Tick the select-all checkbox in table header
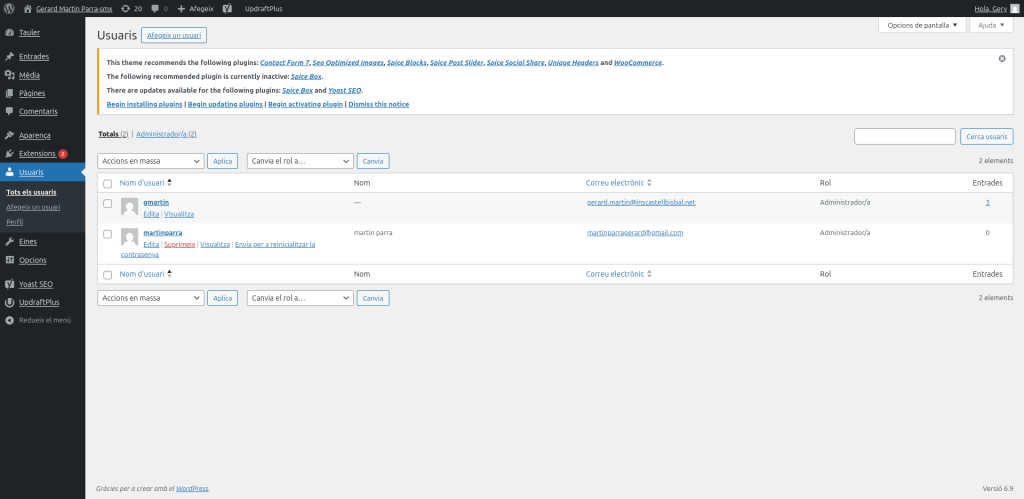Screen dimensions: 1024x499 pos(108,183)
